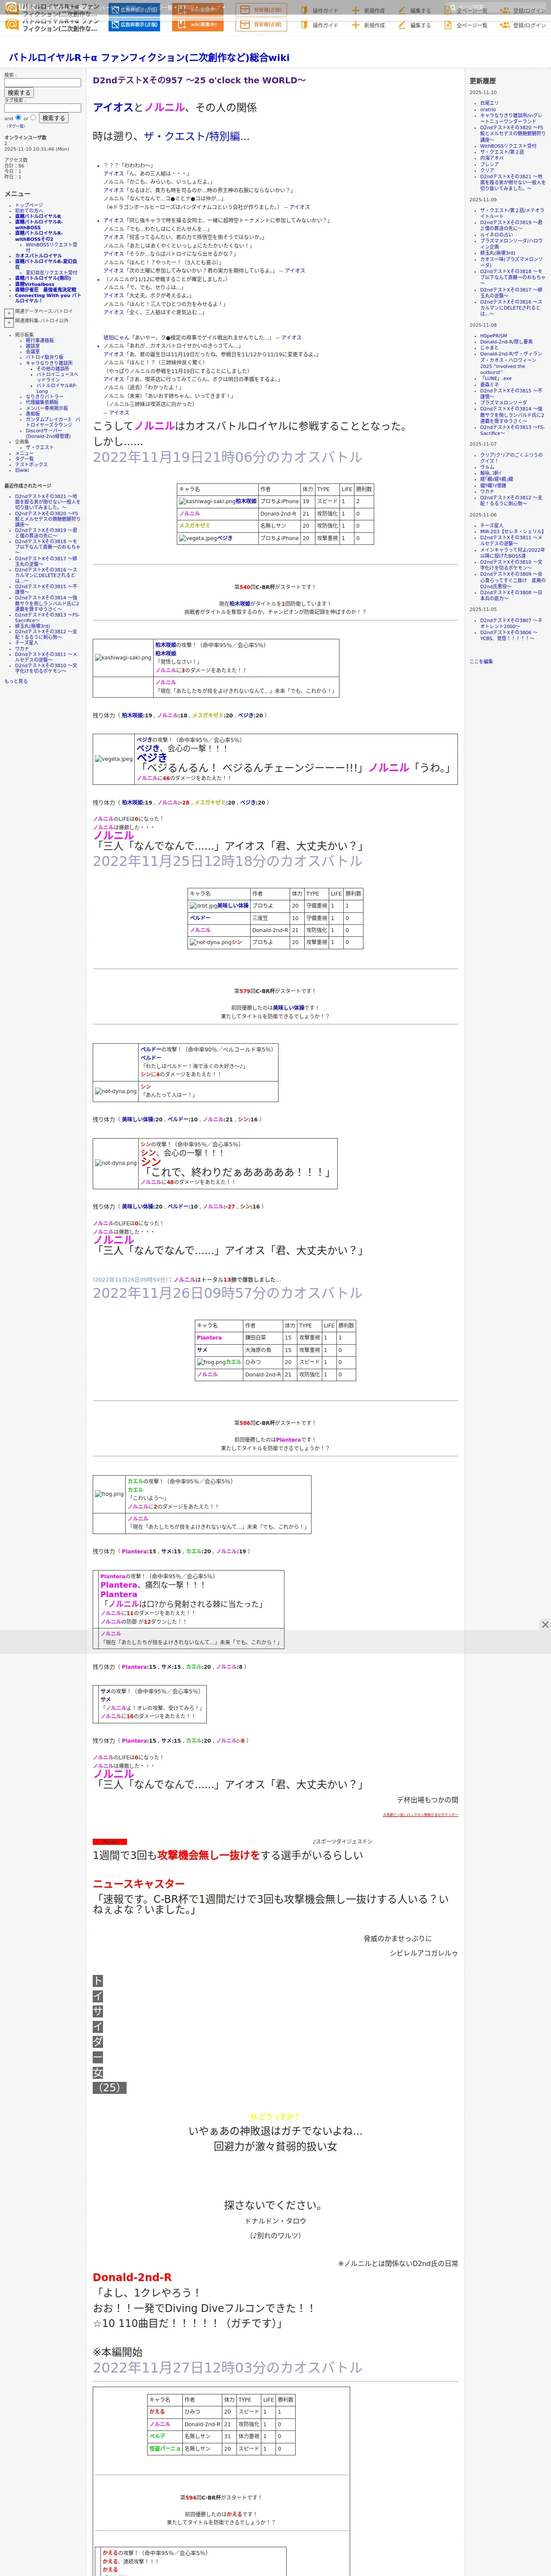Click 柏木咲姫 name in first roster table
The height and width of the screenshot is (2576, 551).
click(246, 501)
